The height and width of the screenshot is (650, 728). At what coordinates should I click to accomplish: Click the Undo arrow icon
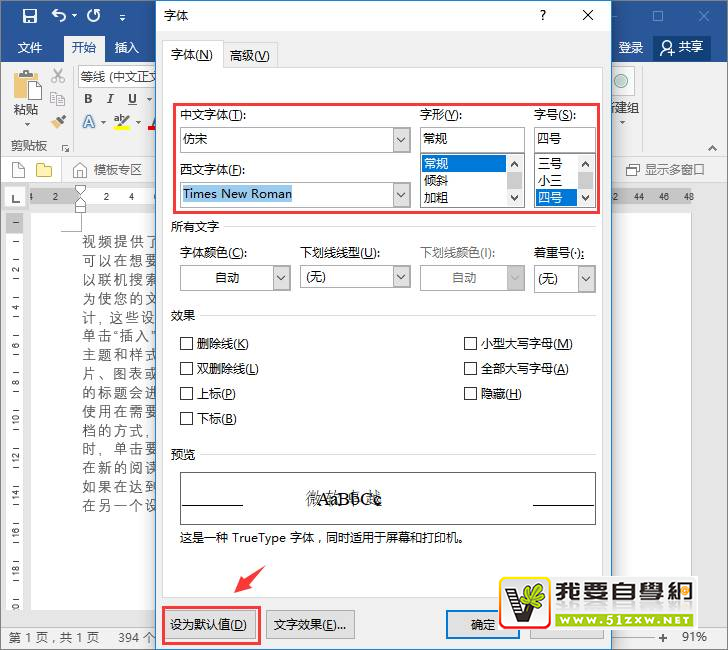pyautogui.click(x=59, y=16)
